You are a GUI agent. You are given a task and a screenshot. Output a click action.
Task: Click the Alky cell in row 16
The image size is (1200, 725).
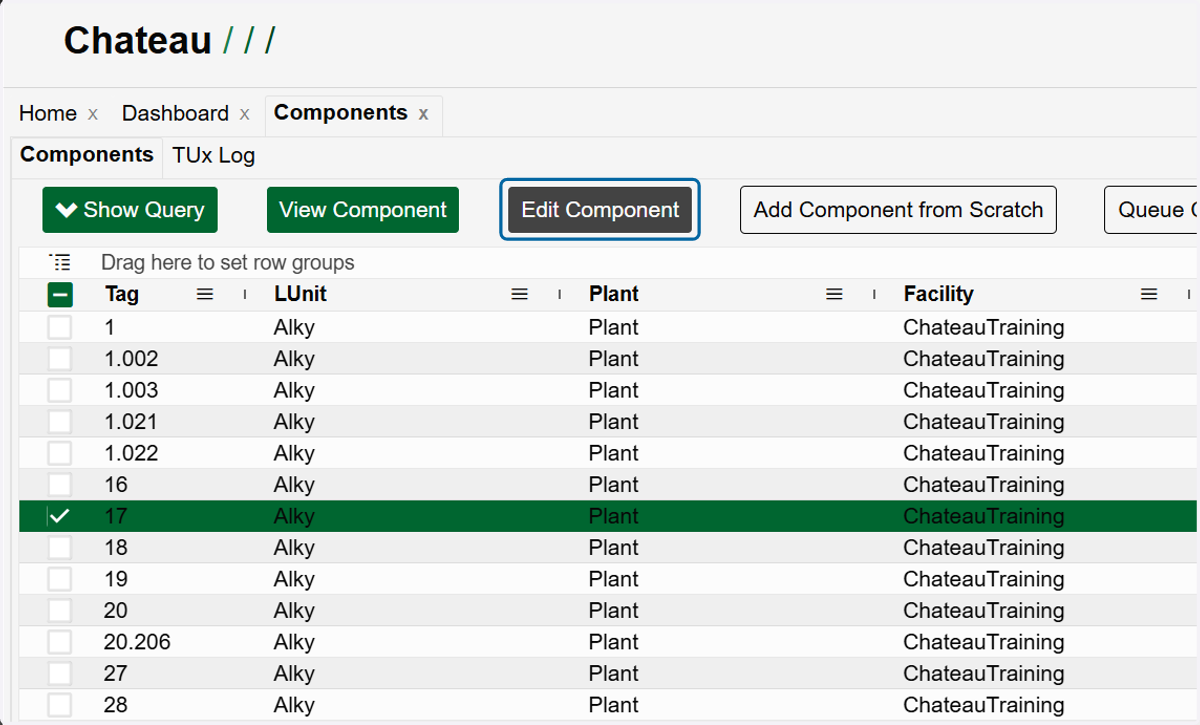click(x=294, y=485)
